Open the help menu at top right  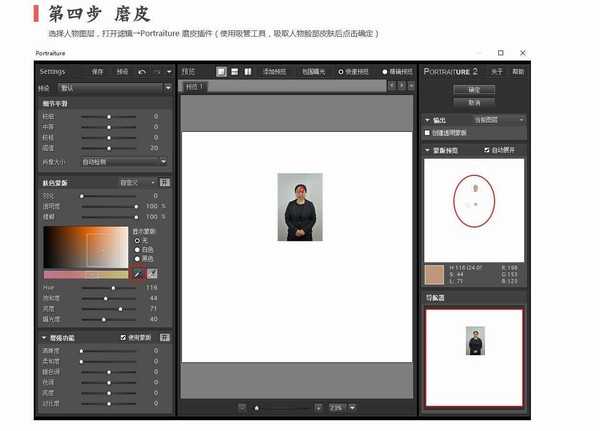518,72
